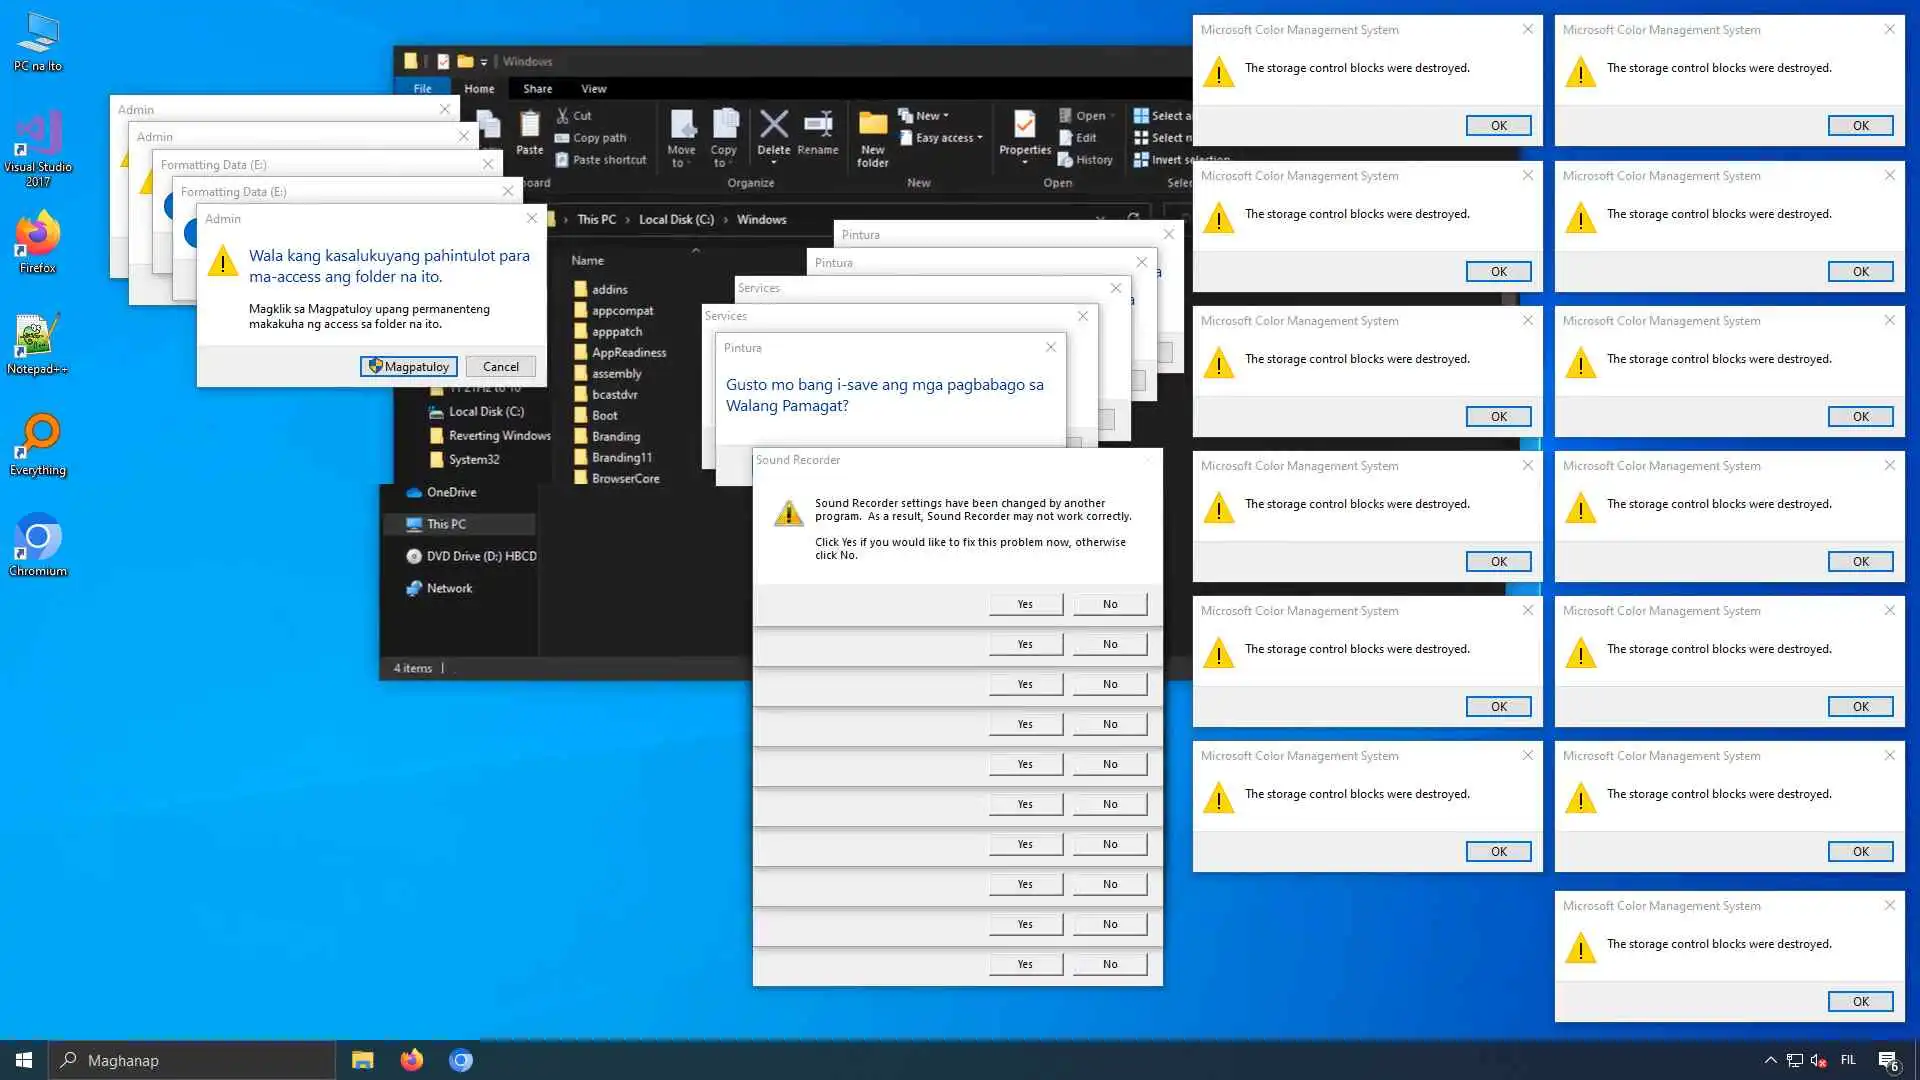Switch to the View ribbon tab

pyautogui.click(x=594, y=89)
